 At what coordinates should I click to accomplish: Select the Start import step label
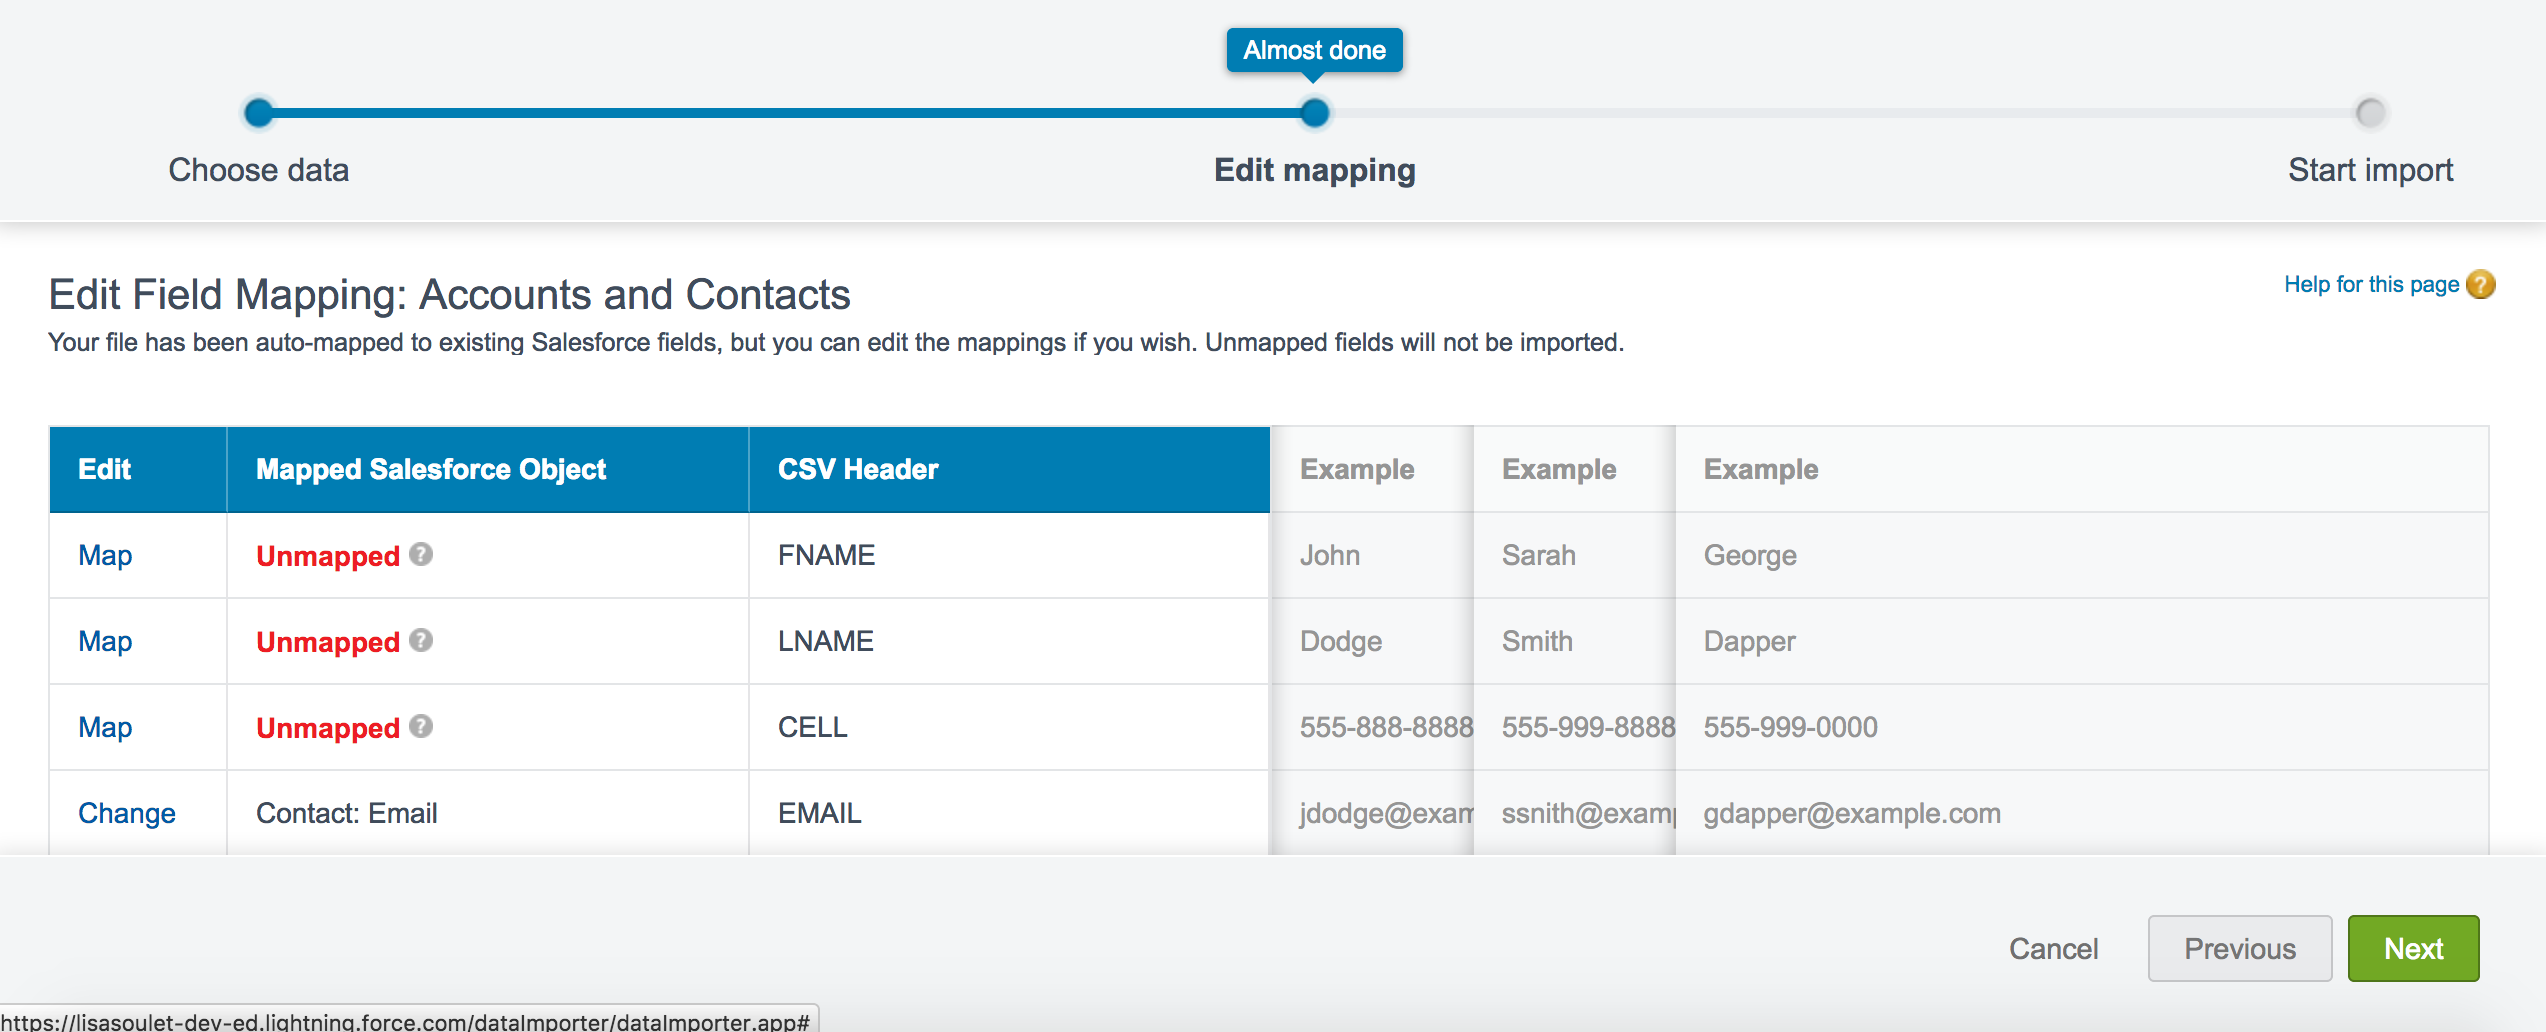tap(2370, 170)
